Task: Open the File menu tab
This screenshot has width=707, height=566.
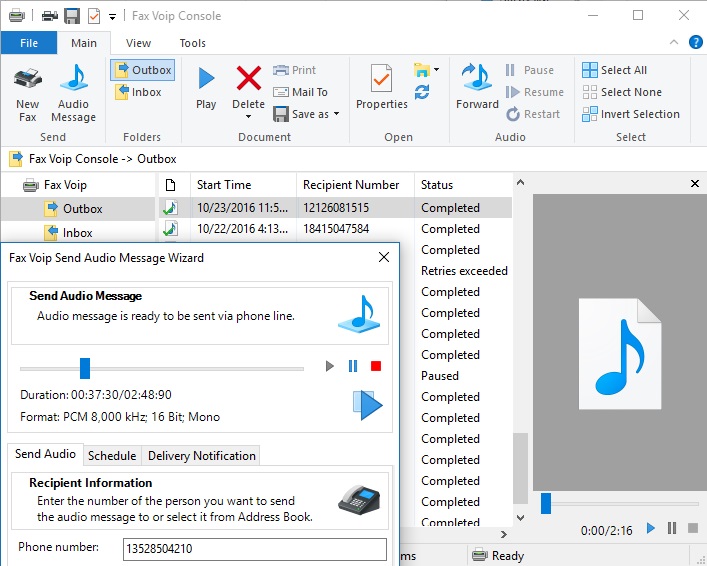Action: (29, 43)
